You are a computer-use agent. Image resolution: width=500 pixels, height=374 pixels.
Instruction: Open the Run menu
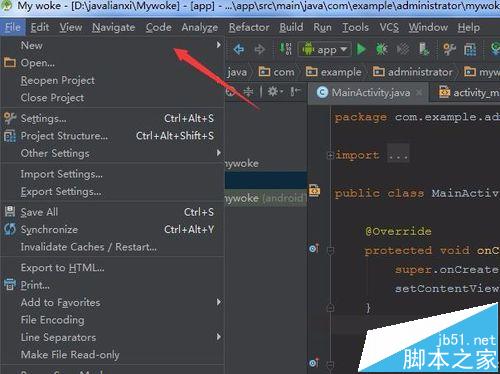tap(322, 27)
